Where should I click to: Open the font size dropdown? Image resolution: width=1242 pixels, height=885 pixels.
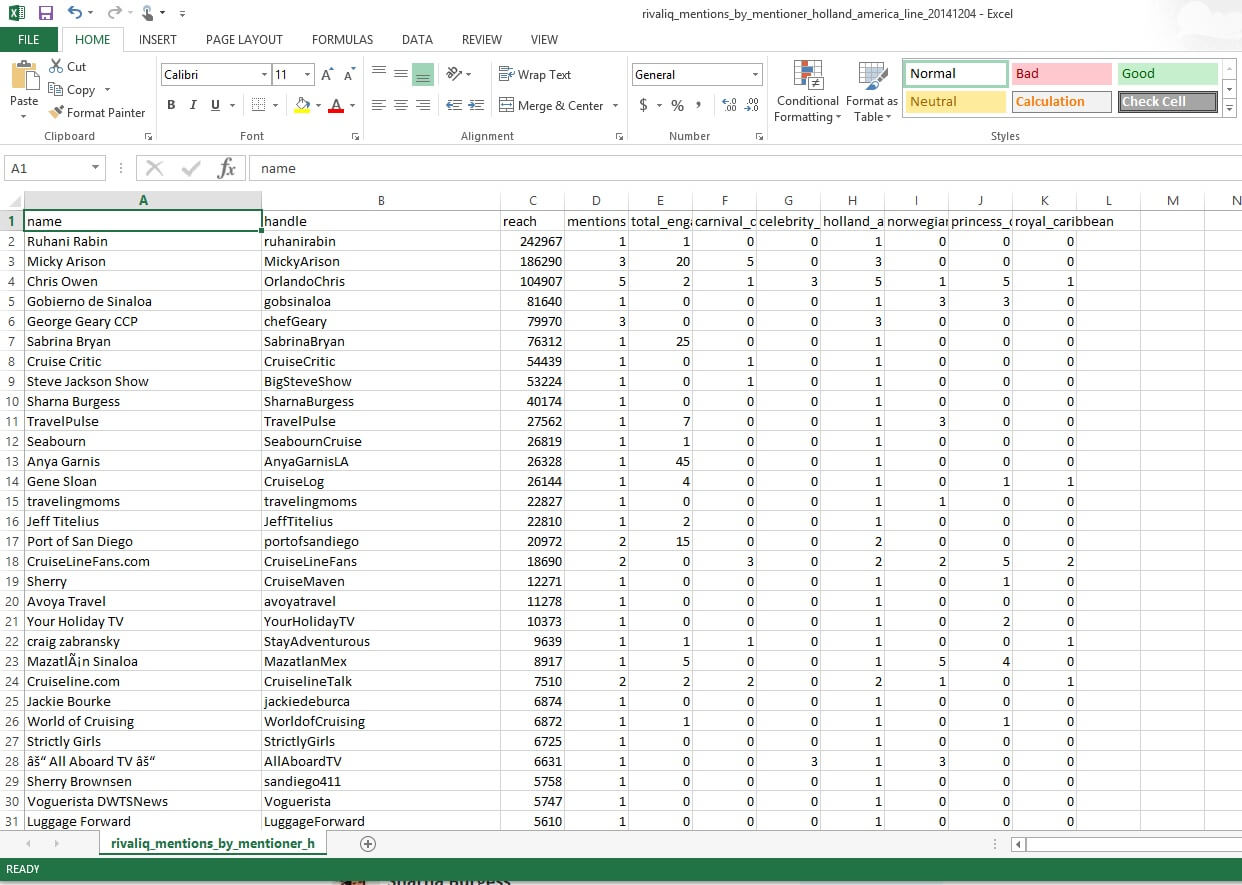[308, 75]
